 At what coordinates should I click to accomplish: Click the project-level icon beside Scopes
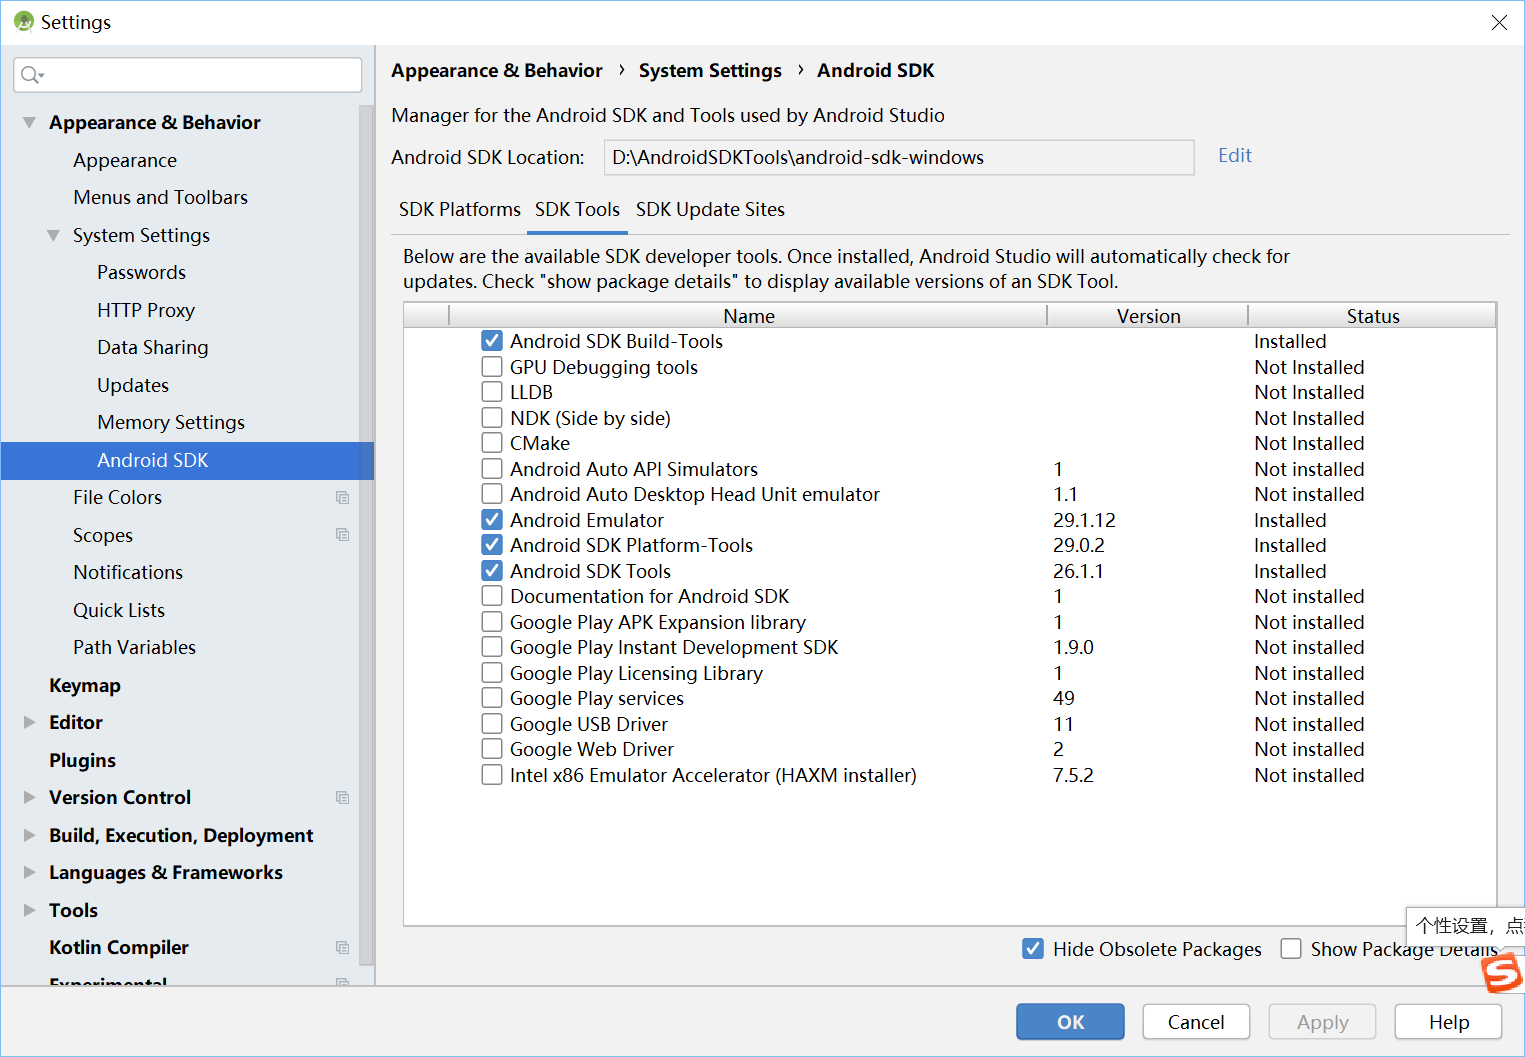(343, 535)
